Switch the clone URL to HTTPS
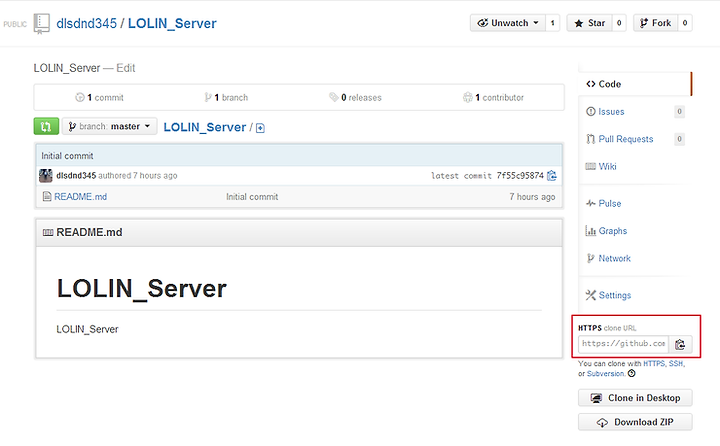This screenshot has height=446, width=720. [x=654, y=364]
